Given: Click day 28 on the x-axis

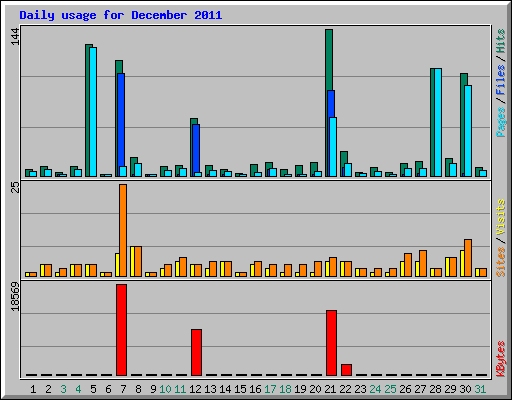Looking at the screenshot, I should coord(435,389).
